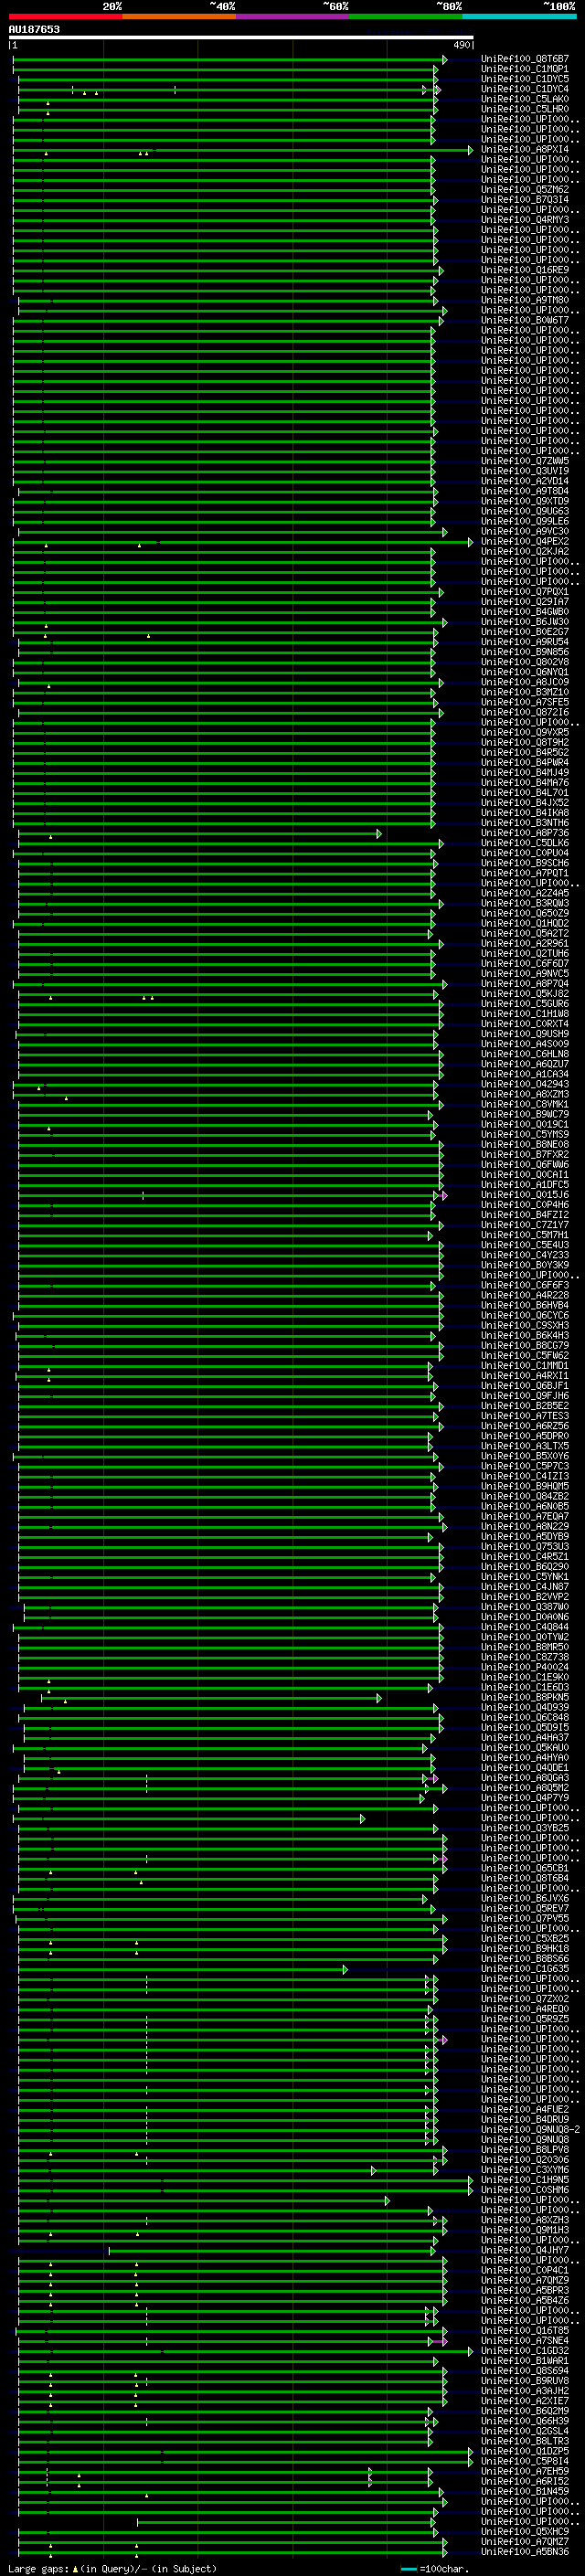Select the UniRef100_A4S009 label

525,1044
